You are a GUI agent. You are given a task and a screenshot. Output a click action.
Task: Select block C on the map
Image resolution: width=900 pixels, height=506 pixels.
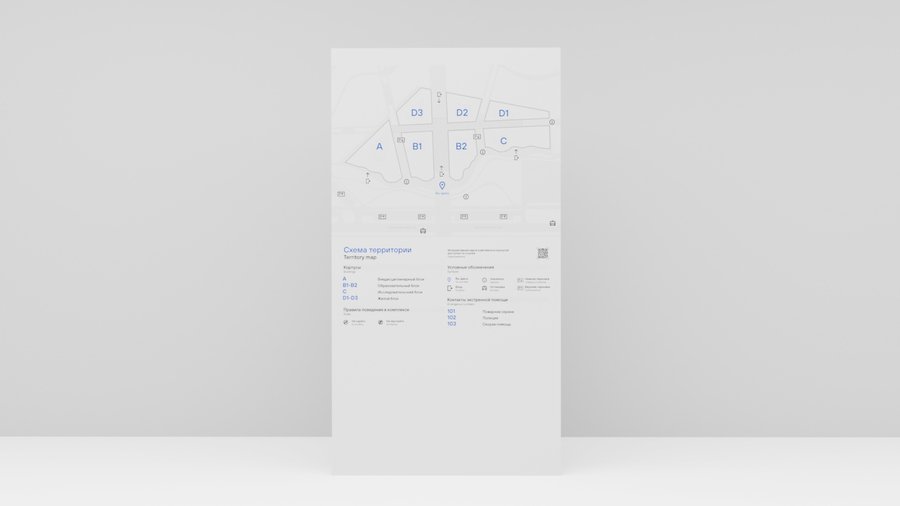[x=503, y=141]
